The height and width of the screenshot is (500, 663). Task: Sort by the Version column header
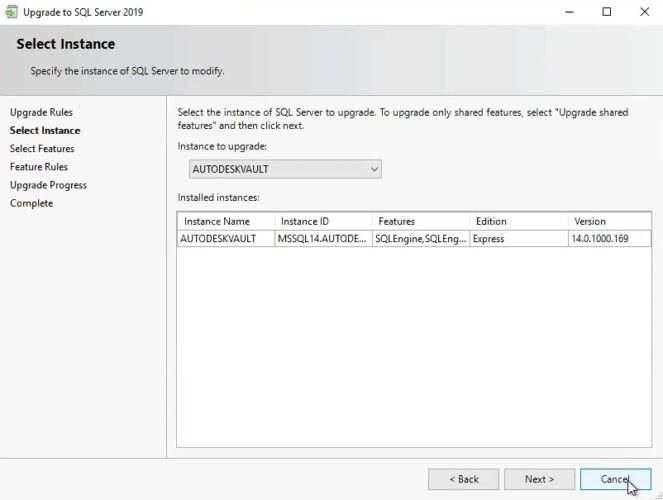(x=608, y=221)
